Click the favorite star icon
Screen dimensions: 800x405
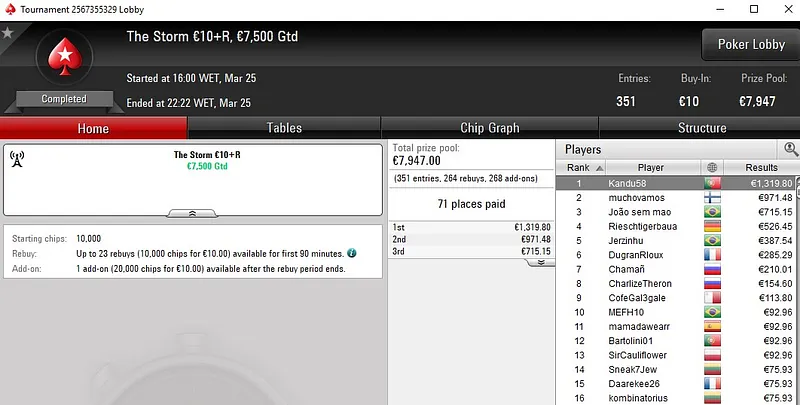pyautogui.click(x=8, y=34)
